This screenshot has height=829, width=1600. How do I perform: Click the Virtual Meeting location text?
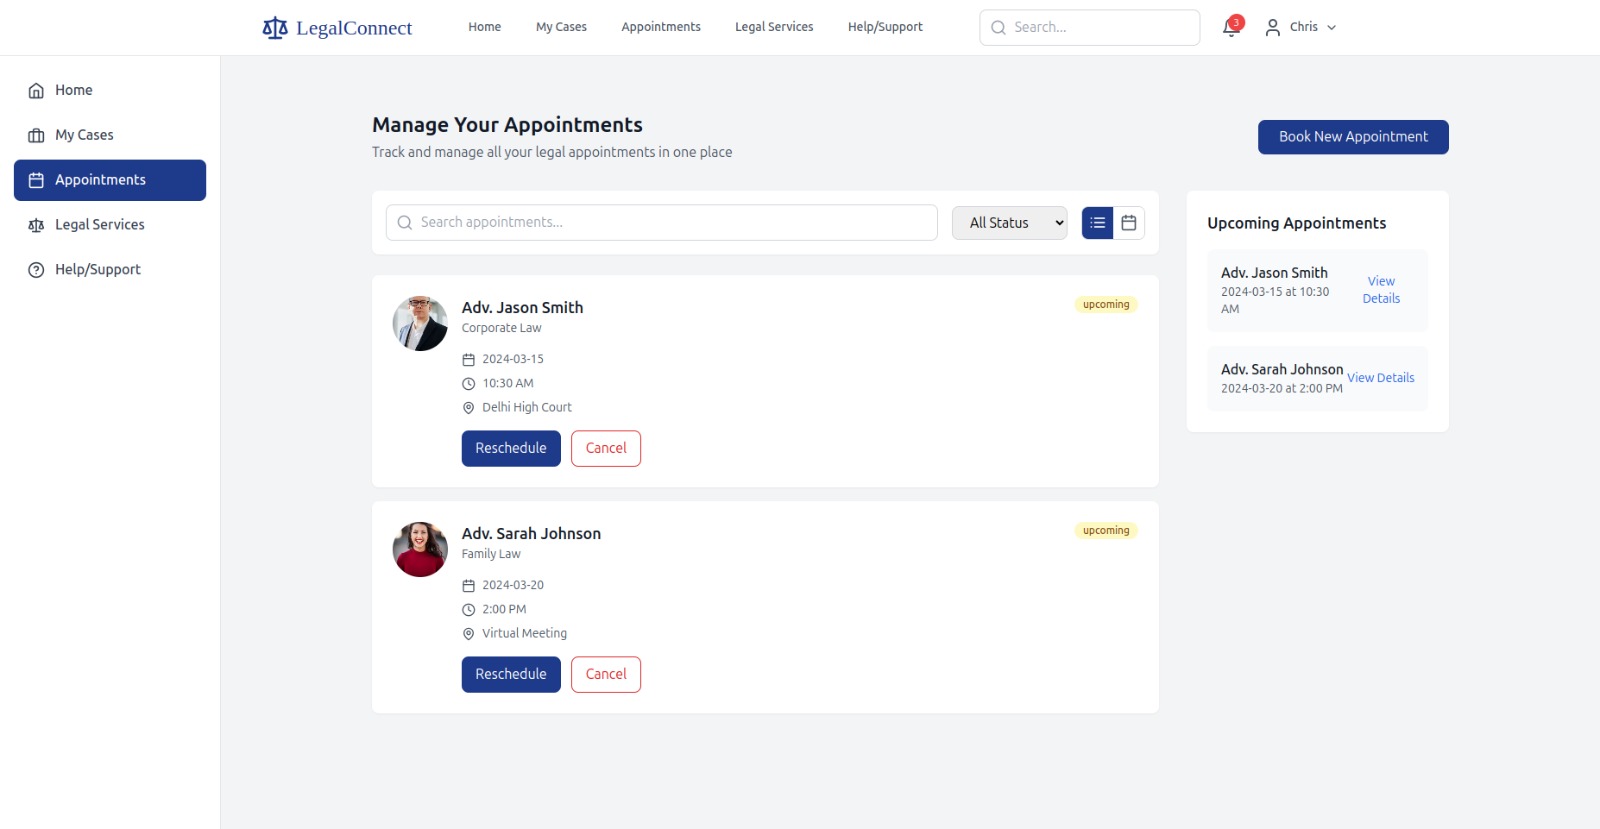pos(524,634)
